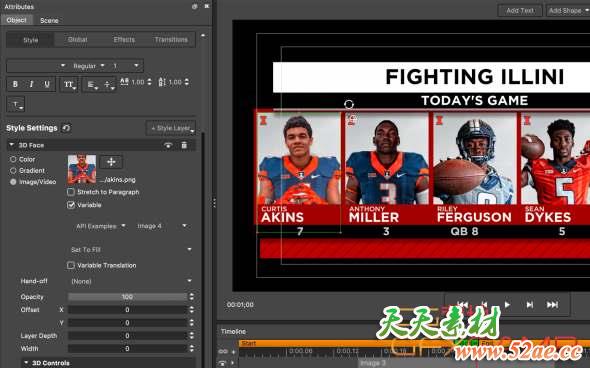The height and width of the screenshot is (368, 590).
Task: Collapse the sub-tab scroll arrow beside Transitions
Action: click(x=203, y=35)
